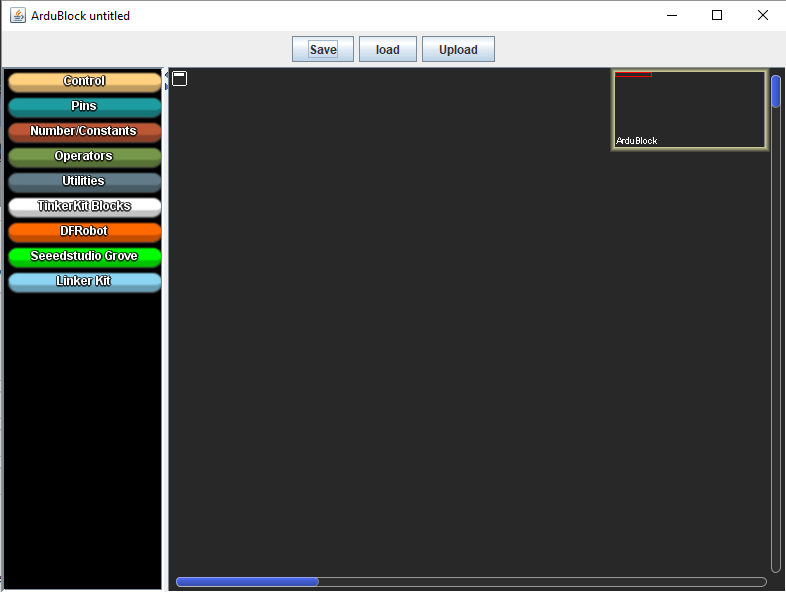
Task: Open the Utilities block drawer
Action: [84, 182]
